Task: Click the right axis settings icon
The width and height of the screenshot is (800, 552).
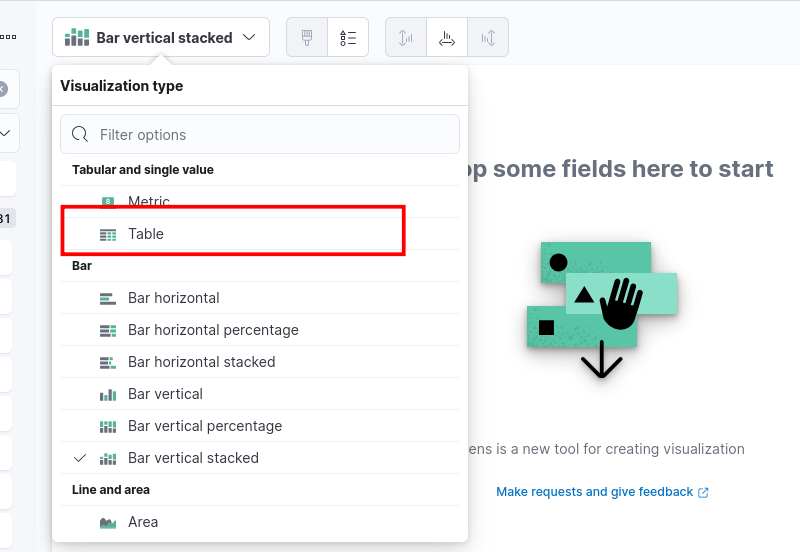Action: click(x=488, y=38)
